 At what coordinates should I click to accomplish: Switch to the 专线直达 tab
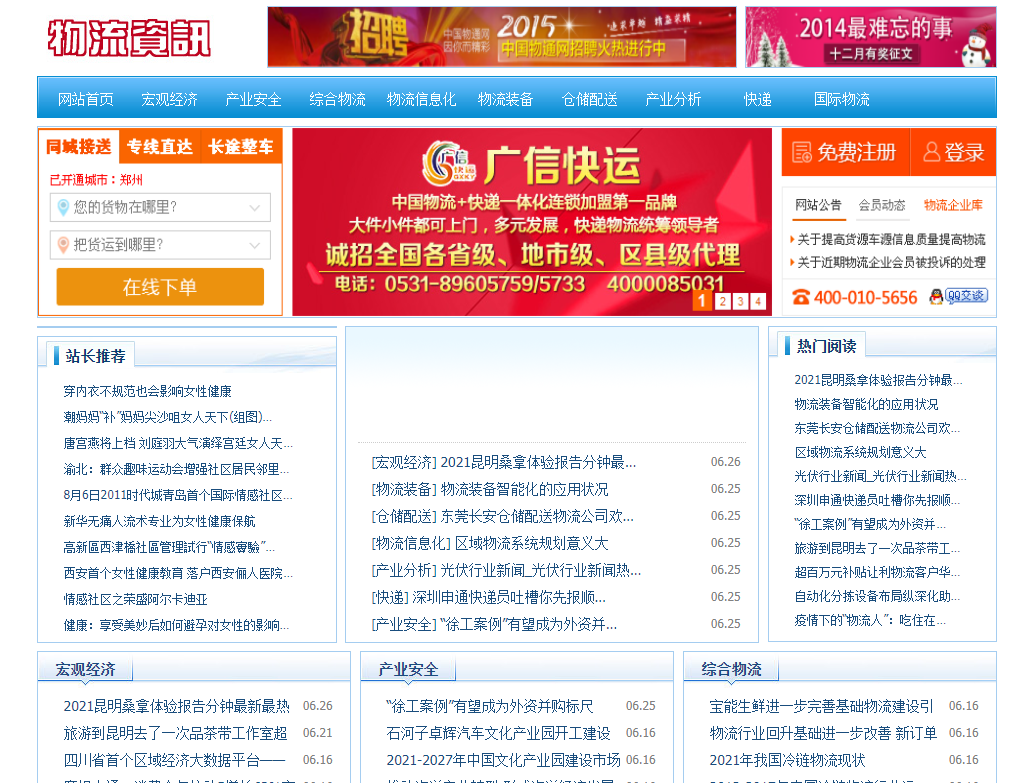pyautogui.click(x=160, y=146)
